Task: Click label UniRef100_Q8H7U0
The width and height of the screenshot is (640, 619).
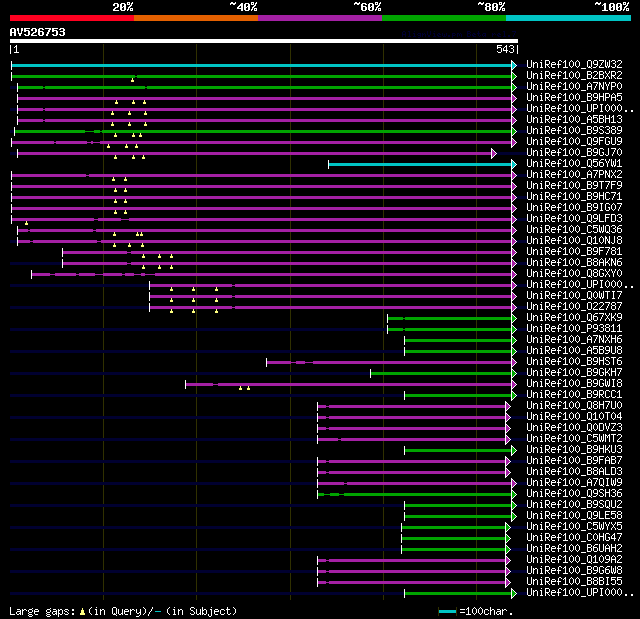Action: click(x=574, y=406)
